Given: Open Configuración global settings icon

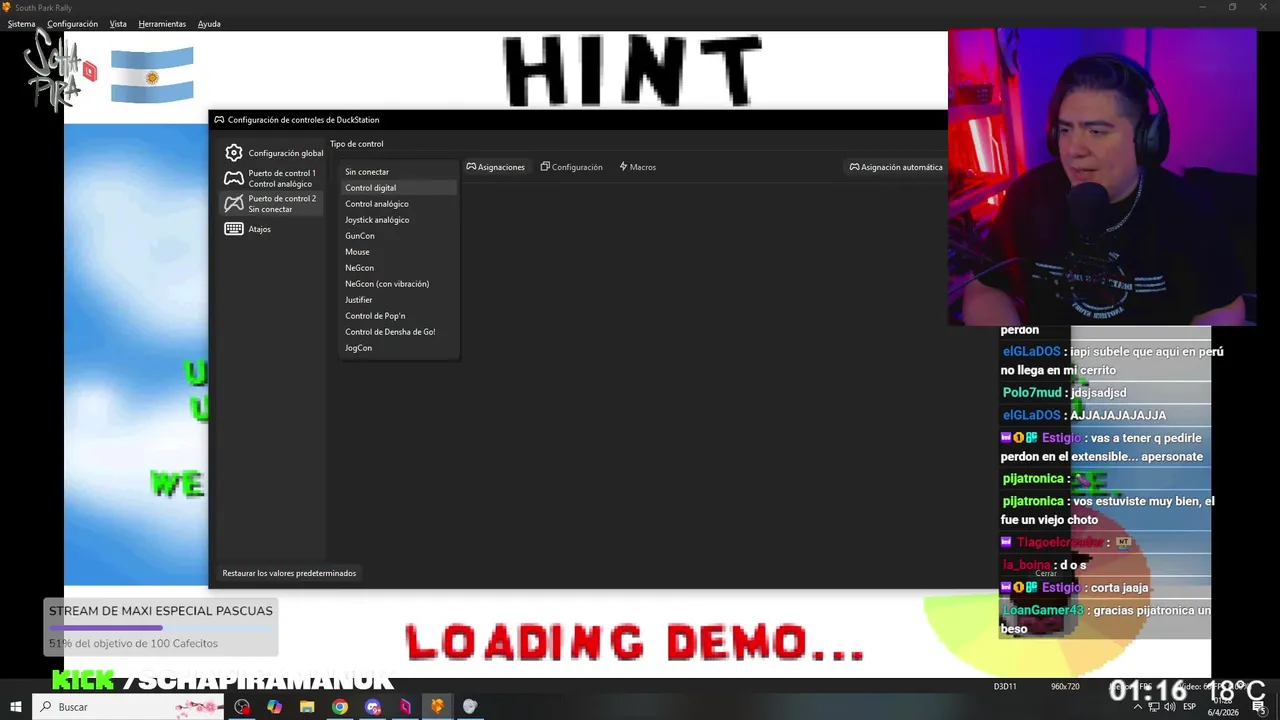Looking at the screenshot, I should tap(233, 153).
